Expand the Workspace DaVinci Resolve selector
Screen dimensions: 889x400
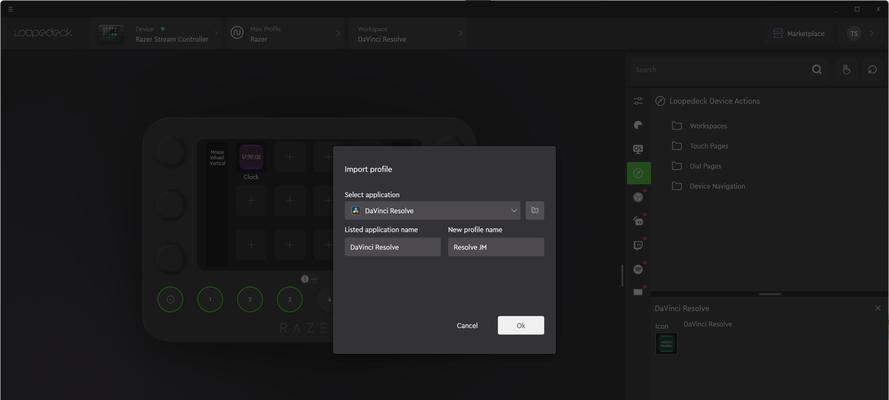[409, 33]
